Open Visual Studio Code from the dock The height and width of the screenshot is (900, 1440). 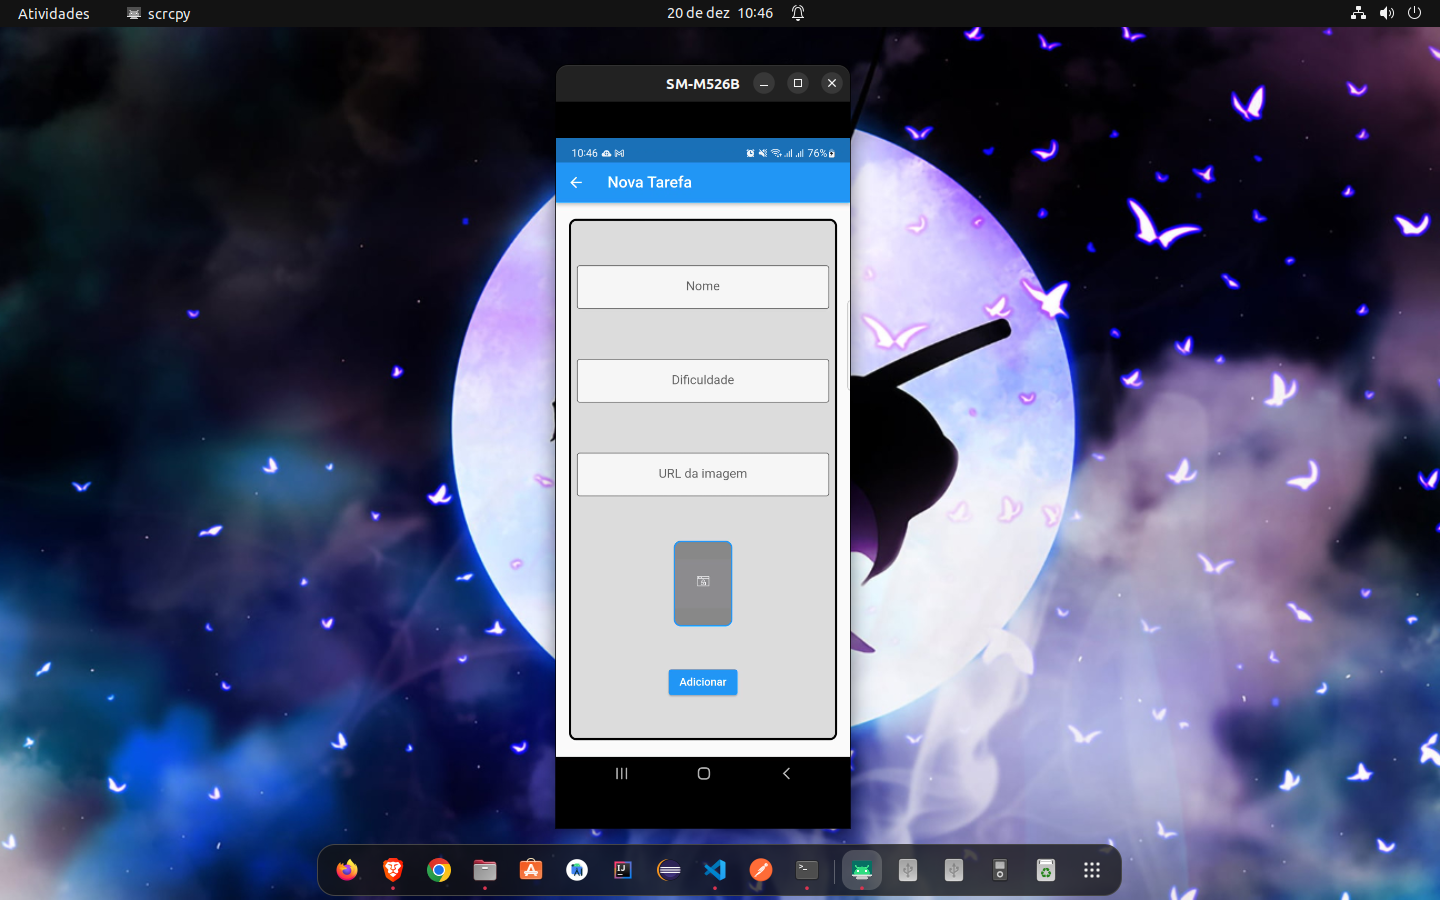click(x=715, y=870)
